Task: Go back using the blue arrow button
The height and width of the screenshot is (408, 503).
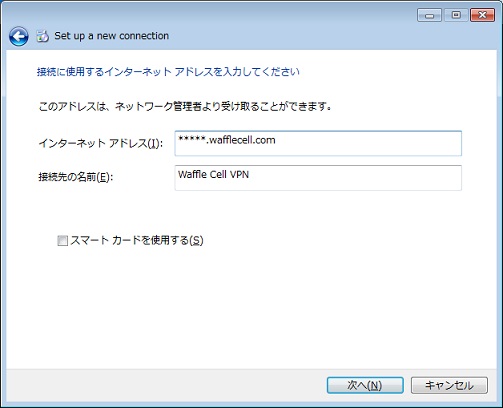Action: click(19, 36)
